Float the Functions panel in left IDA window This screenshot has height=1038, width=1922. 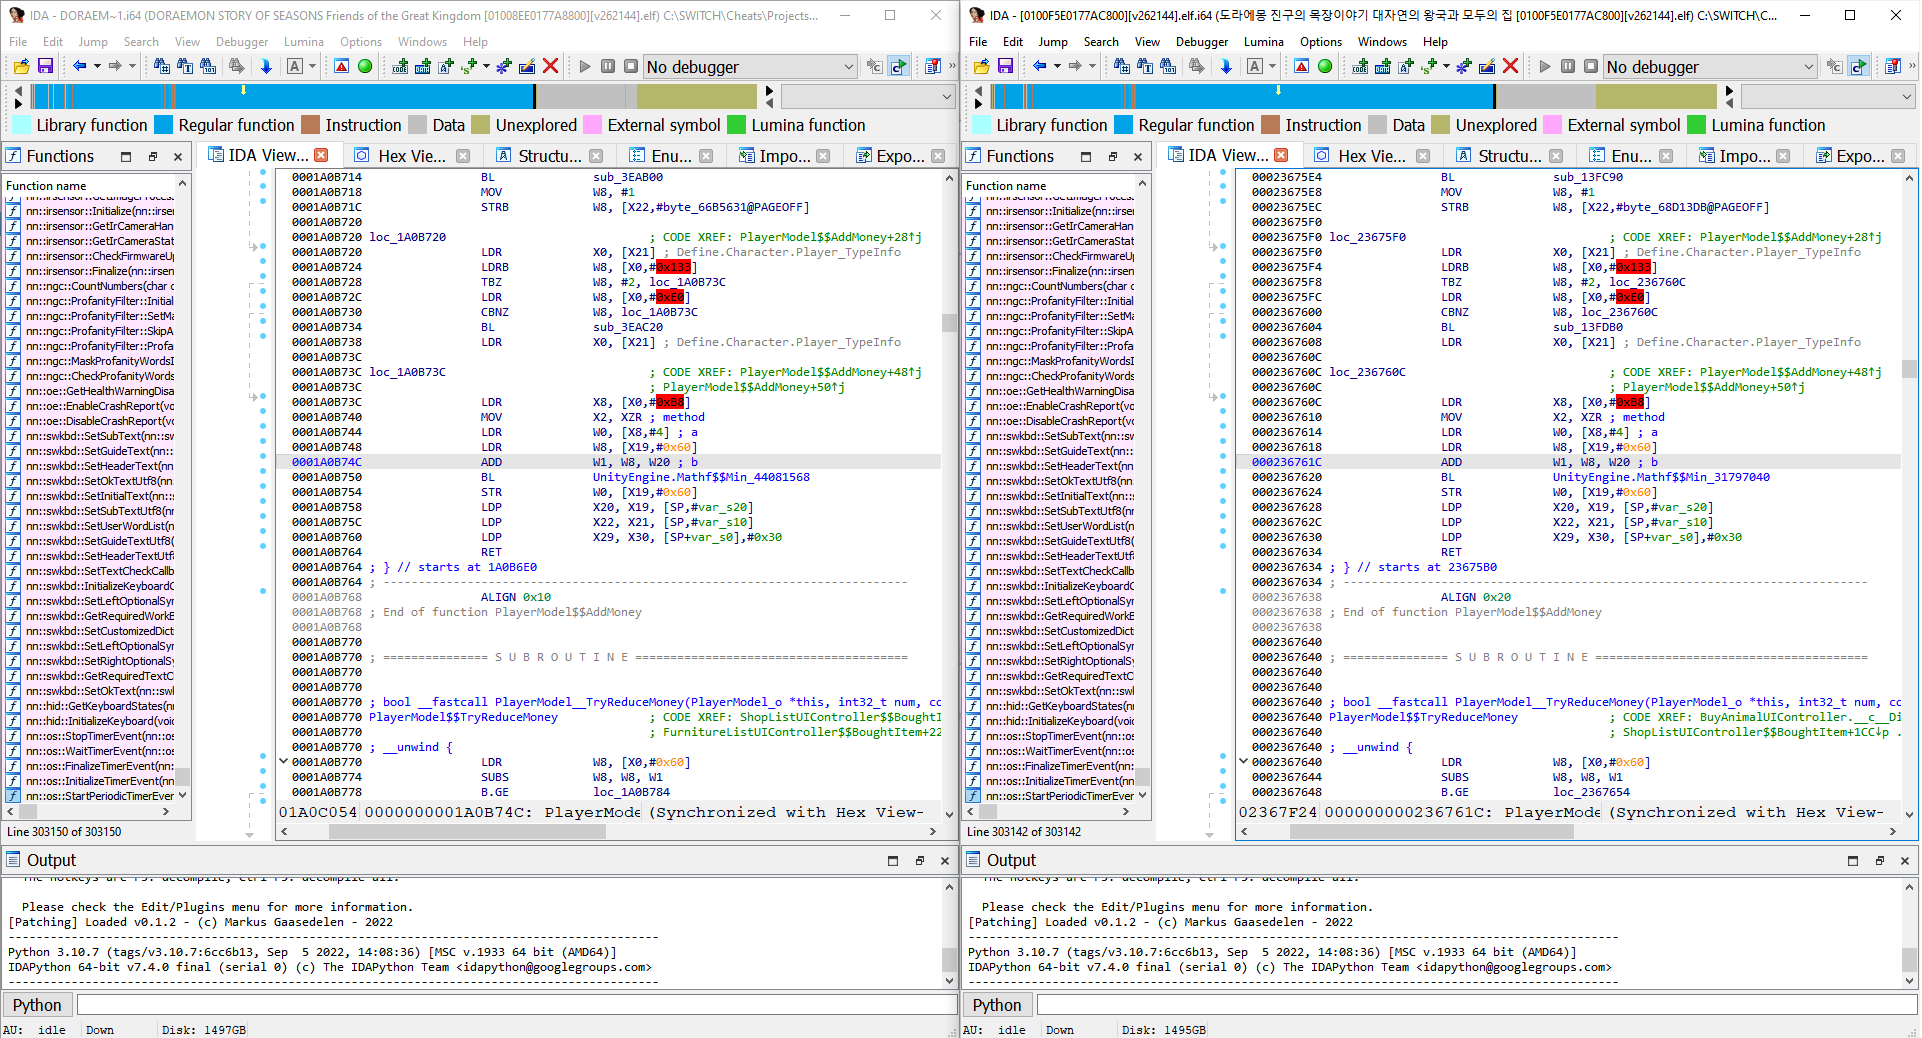pyautogui.click(x=153, y=157)
